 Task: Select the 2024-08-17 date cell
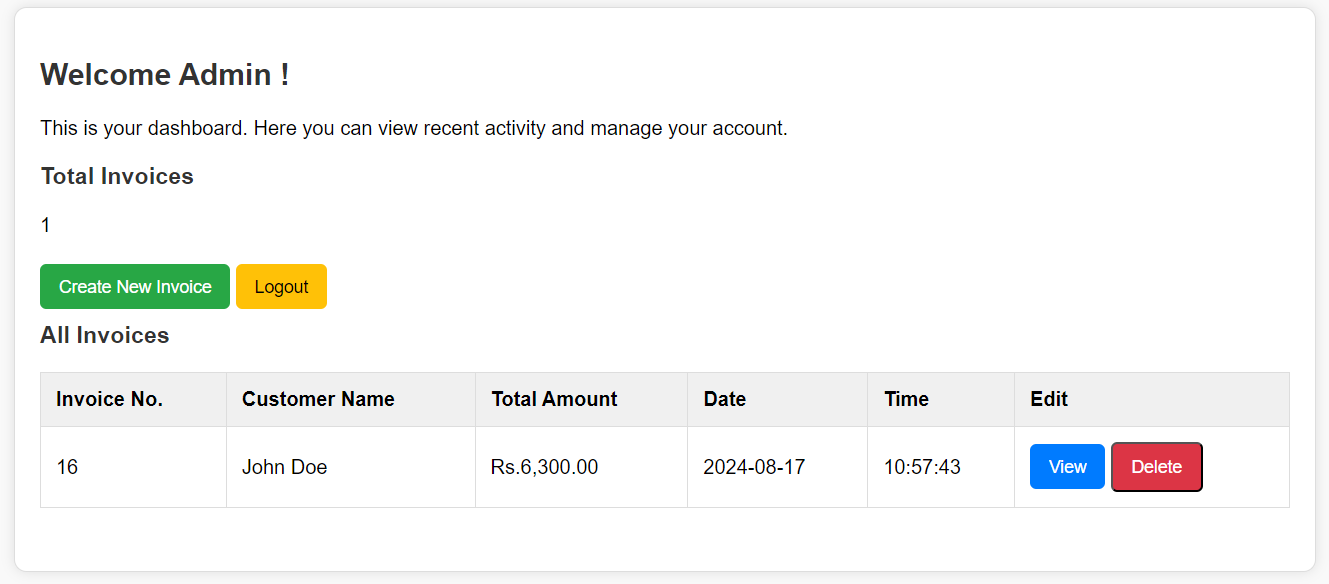[x=754, y=467]
